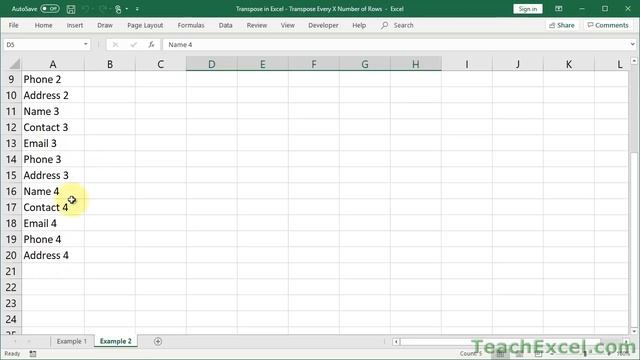Select column D header
The image size is (640, 360).
coord(211,64)
